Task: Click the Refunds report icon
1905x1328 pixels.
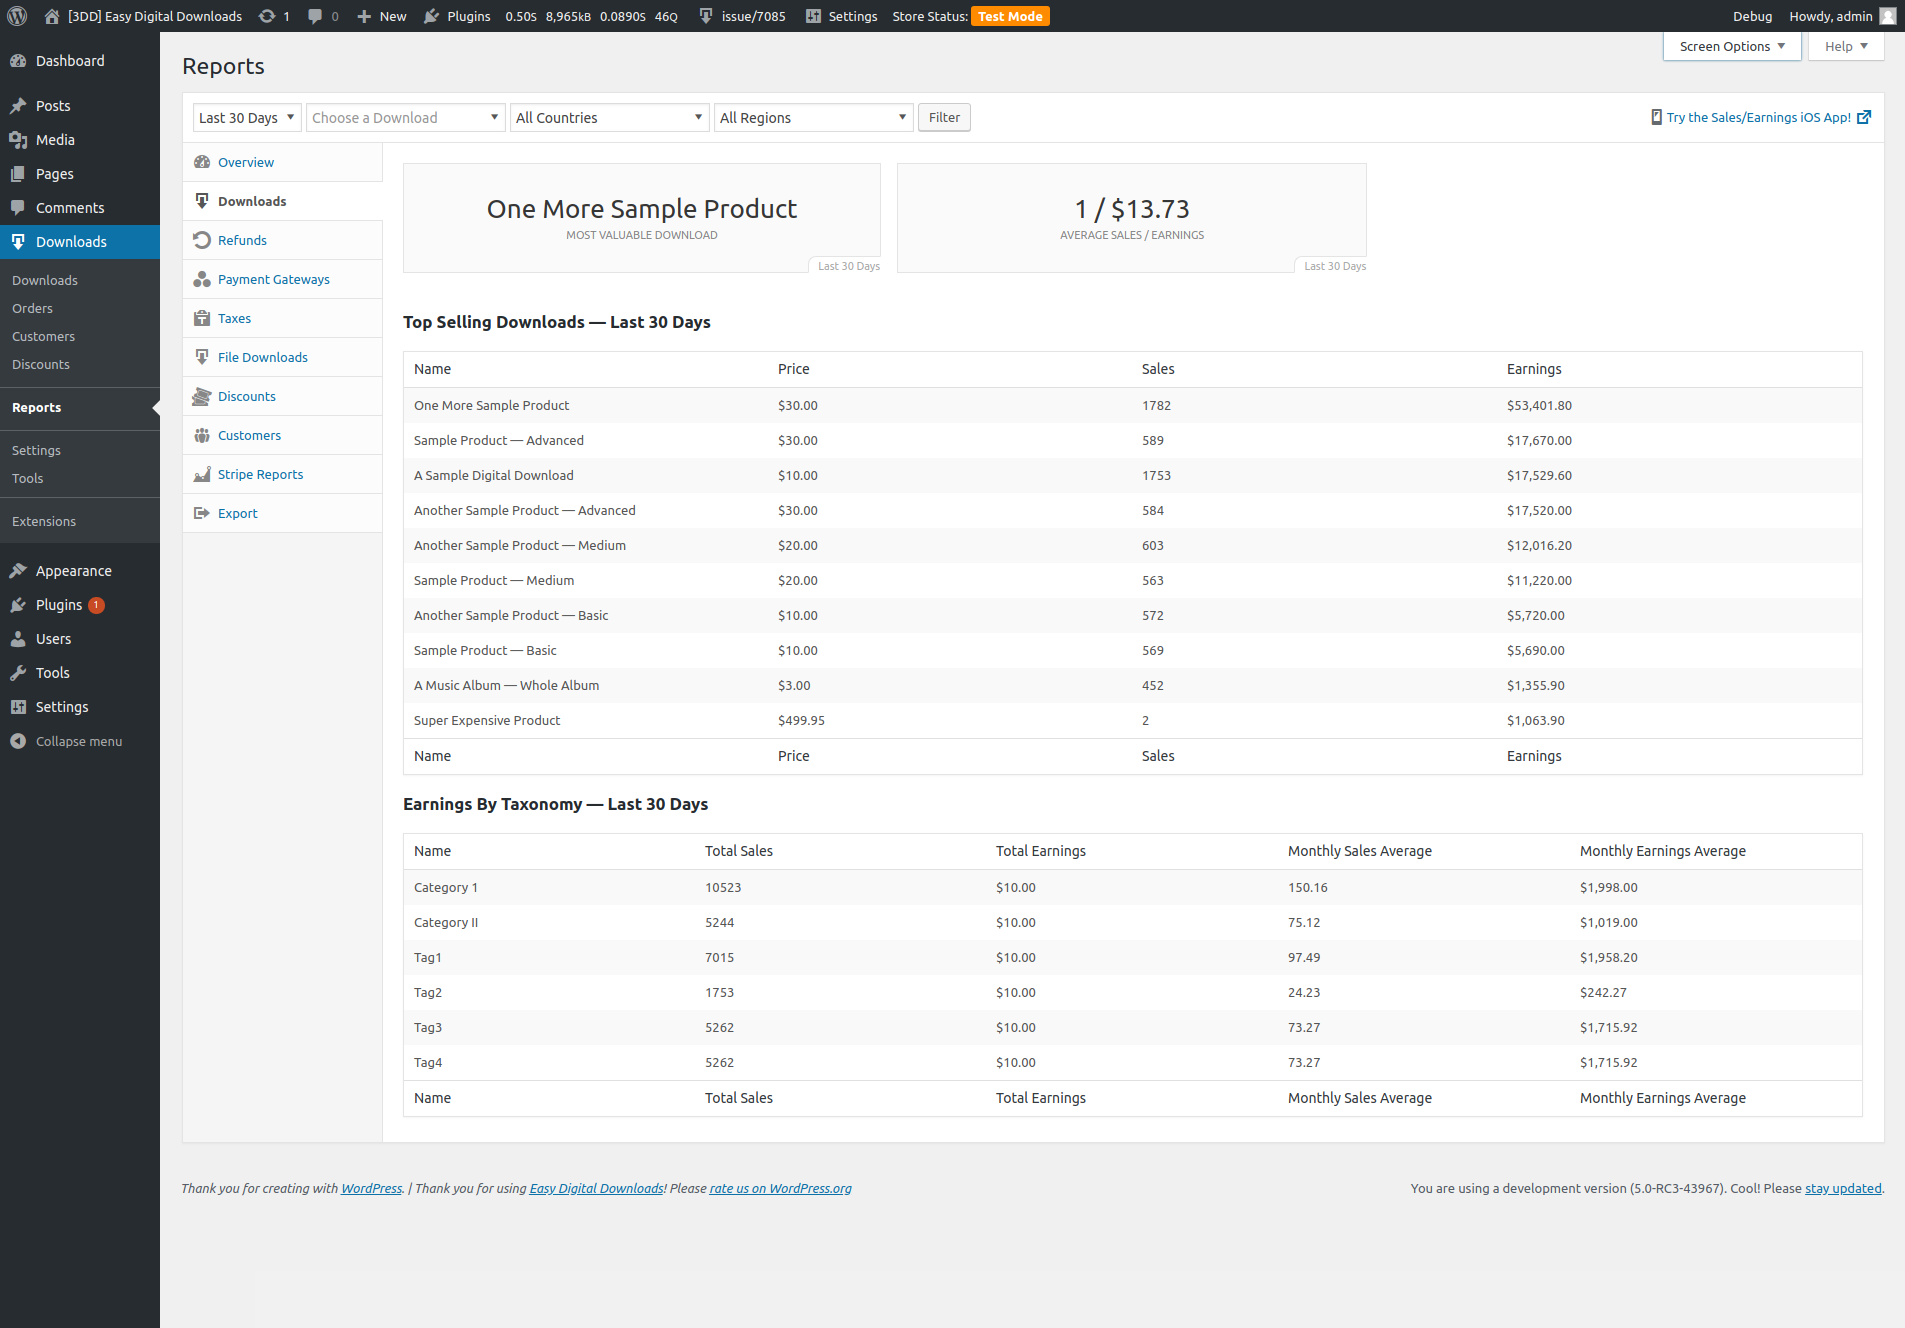Action: click(x=202, y=240)
